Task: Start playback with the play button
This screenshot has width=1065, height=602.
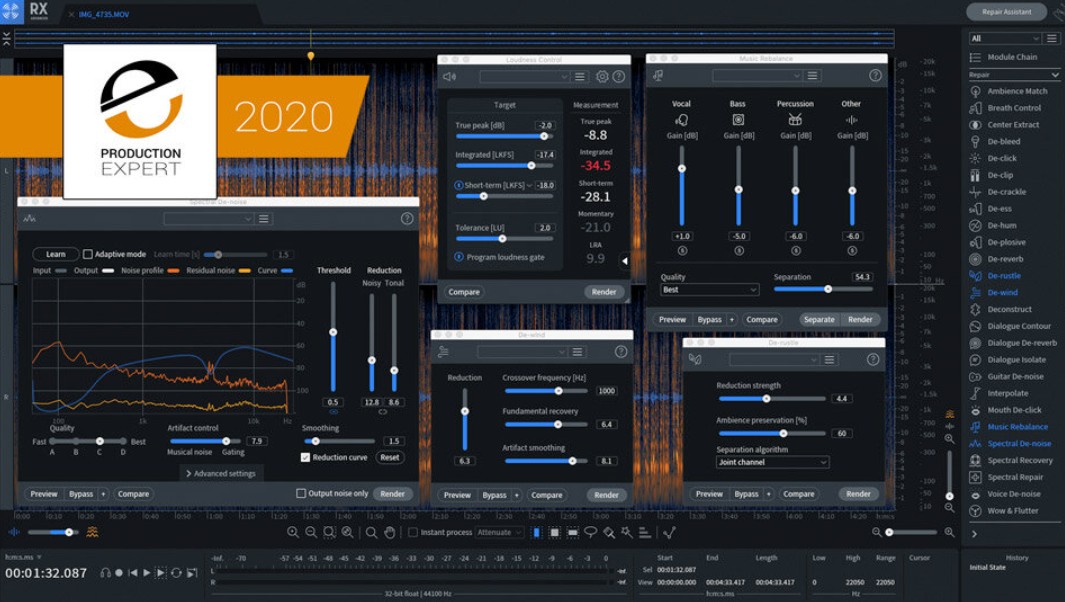Action: [x=147, y=573]
